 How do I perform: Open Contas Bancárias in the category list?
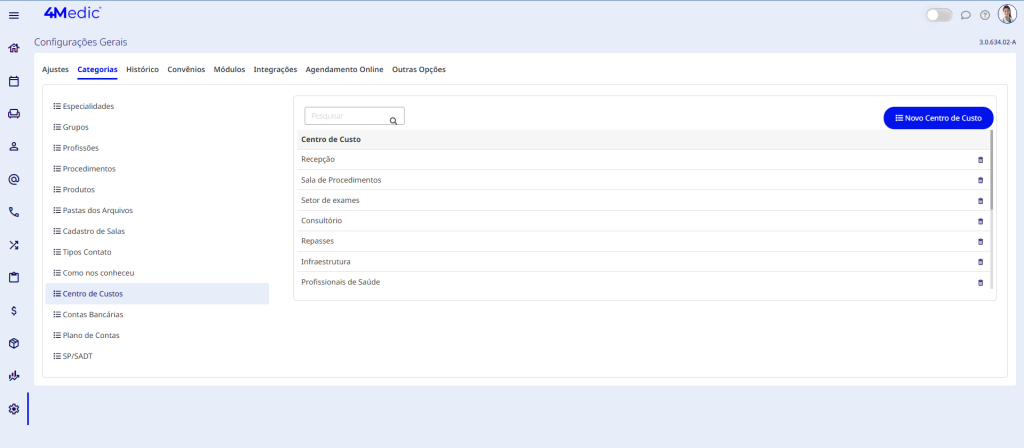click(x=93, y=314)
